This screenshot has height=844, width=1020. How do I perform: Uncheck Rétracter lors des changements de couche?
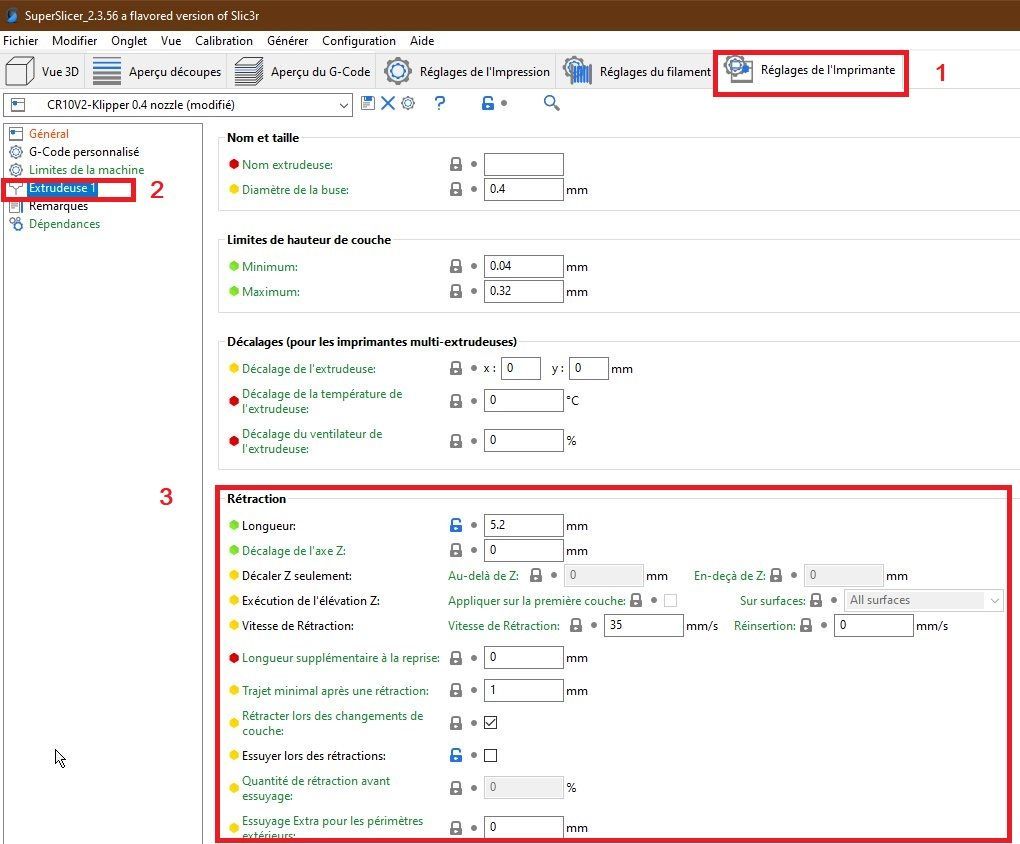(491, 722)
